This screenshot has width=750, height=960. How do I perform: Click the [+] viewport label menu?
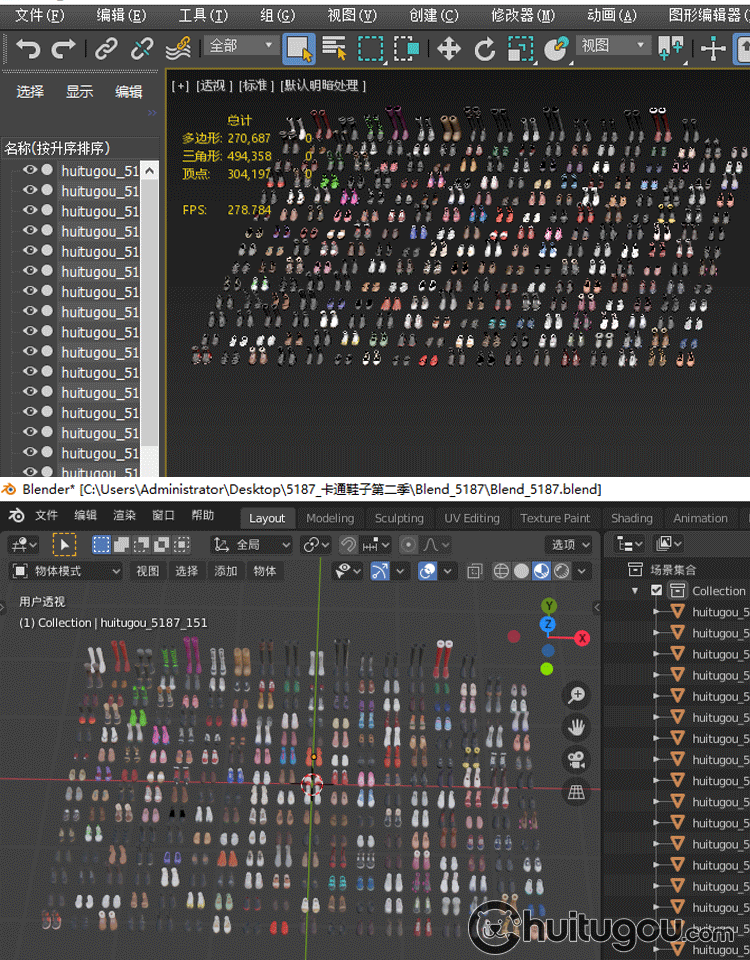point(180,86)
